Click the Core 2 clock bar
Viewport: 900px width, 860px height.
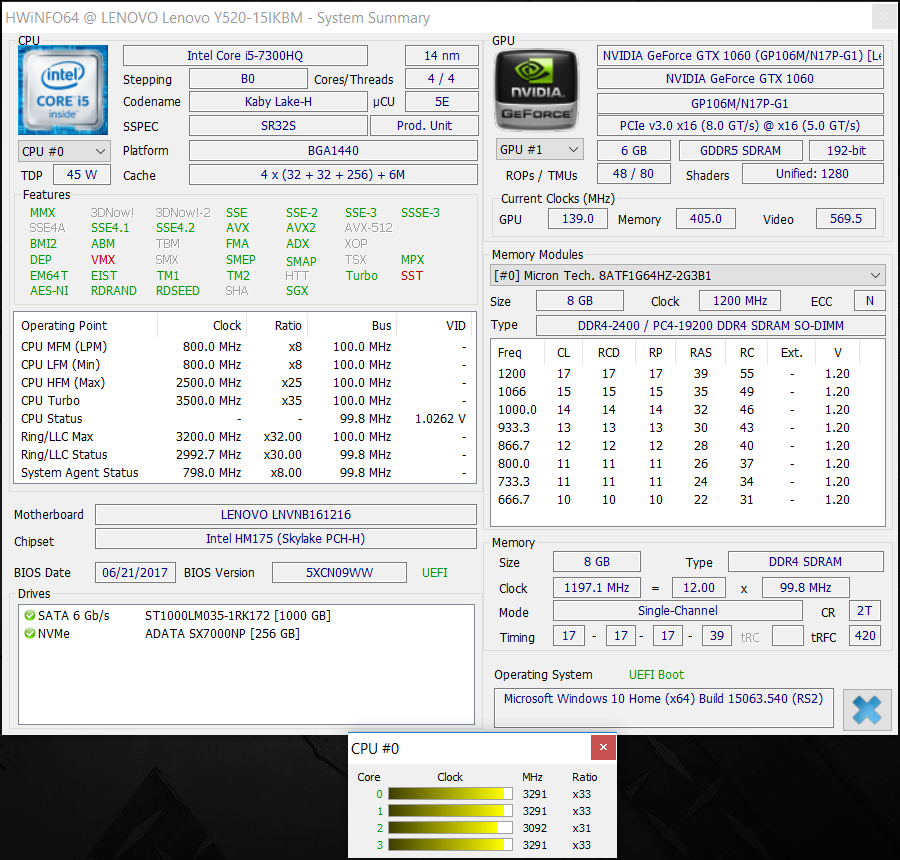450,828
